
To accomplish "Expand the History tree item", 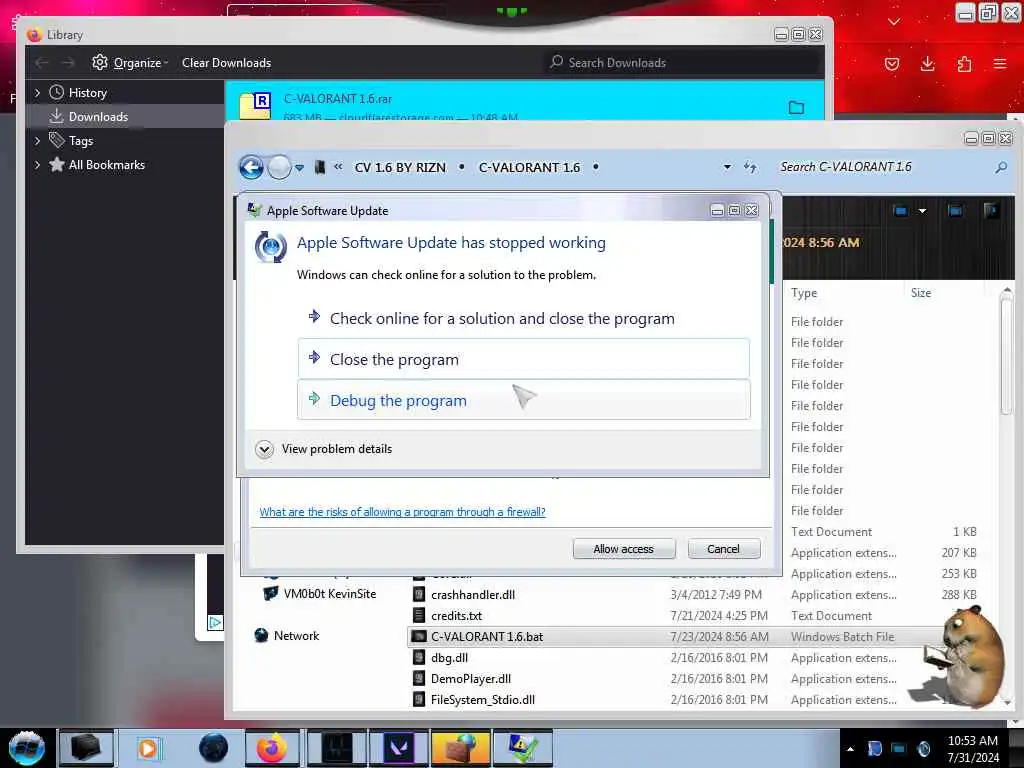I will pos(37,93).
